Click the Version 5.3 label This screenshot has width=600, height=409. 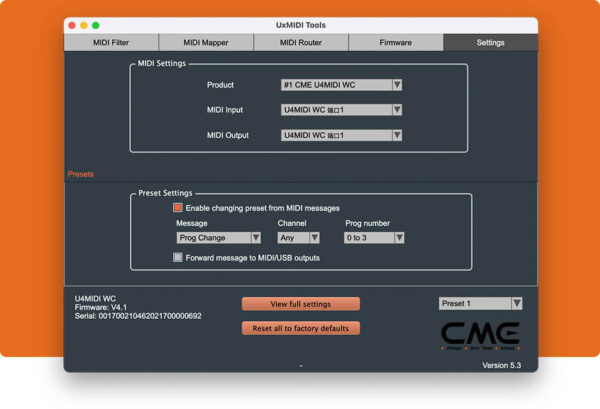501,365
